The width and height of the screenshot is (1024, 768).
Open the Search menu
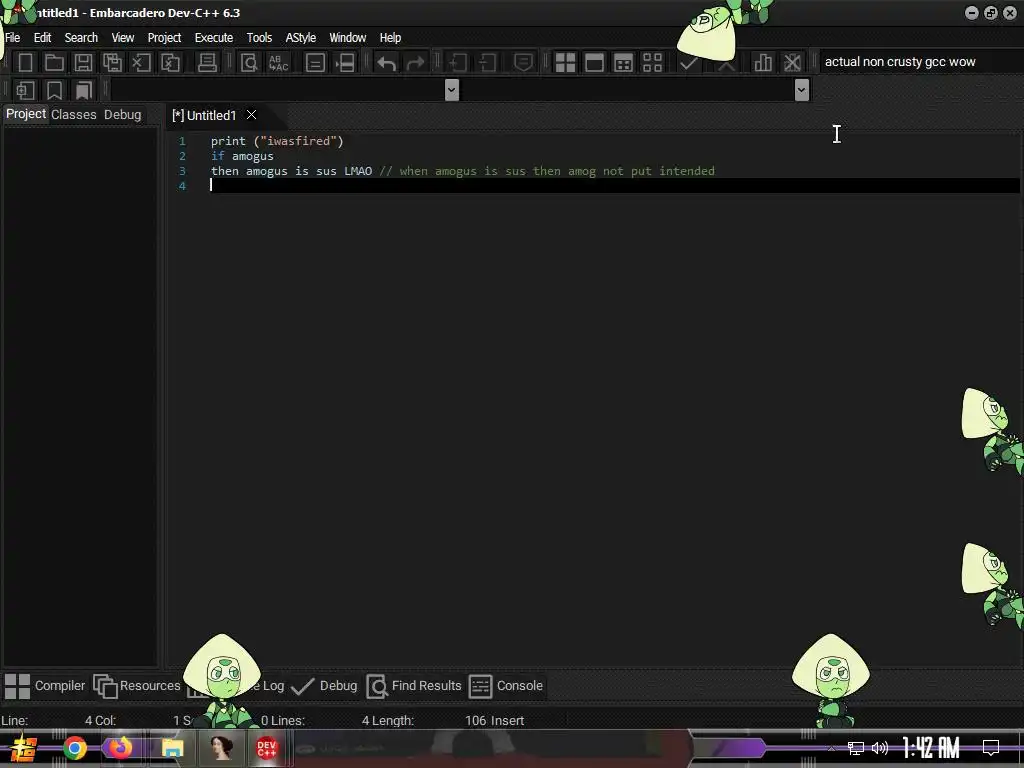81,38
